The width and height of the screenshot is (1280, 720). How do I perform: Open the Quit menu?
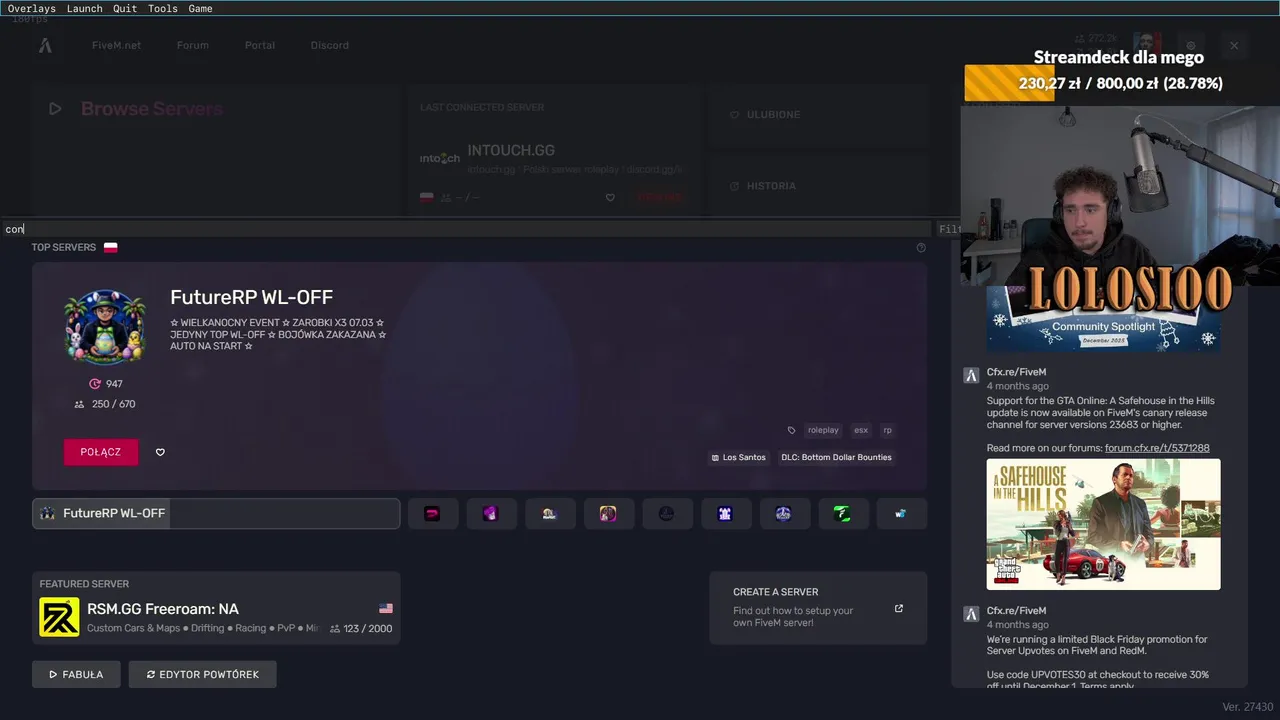125,8
